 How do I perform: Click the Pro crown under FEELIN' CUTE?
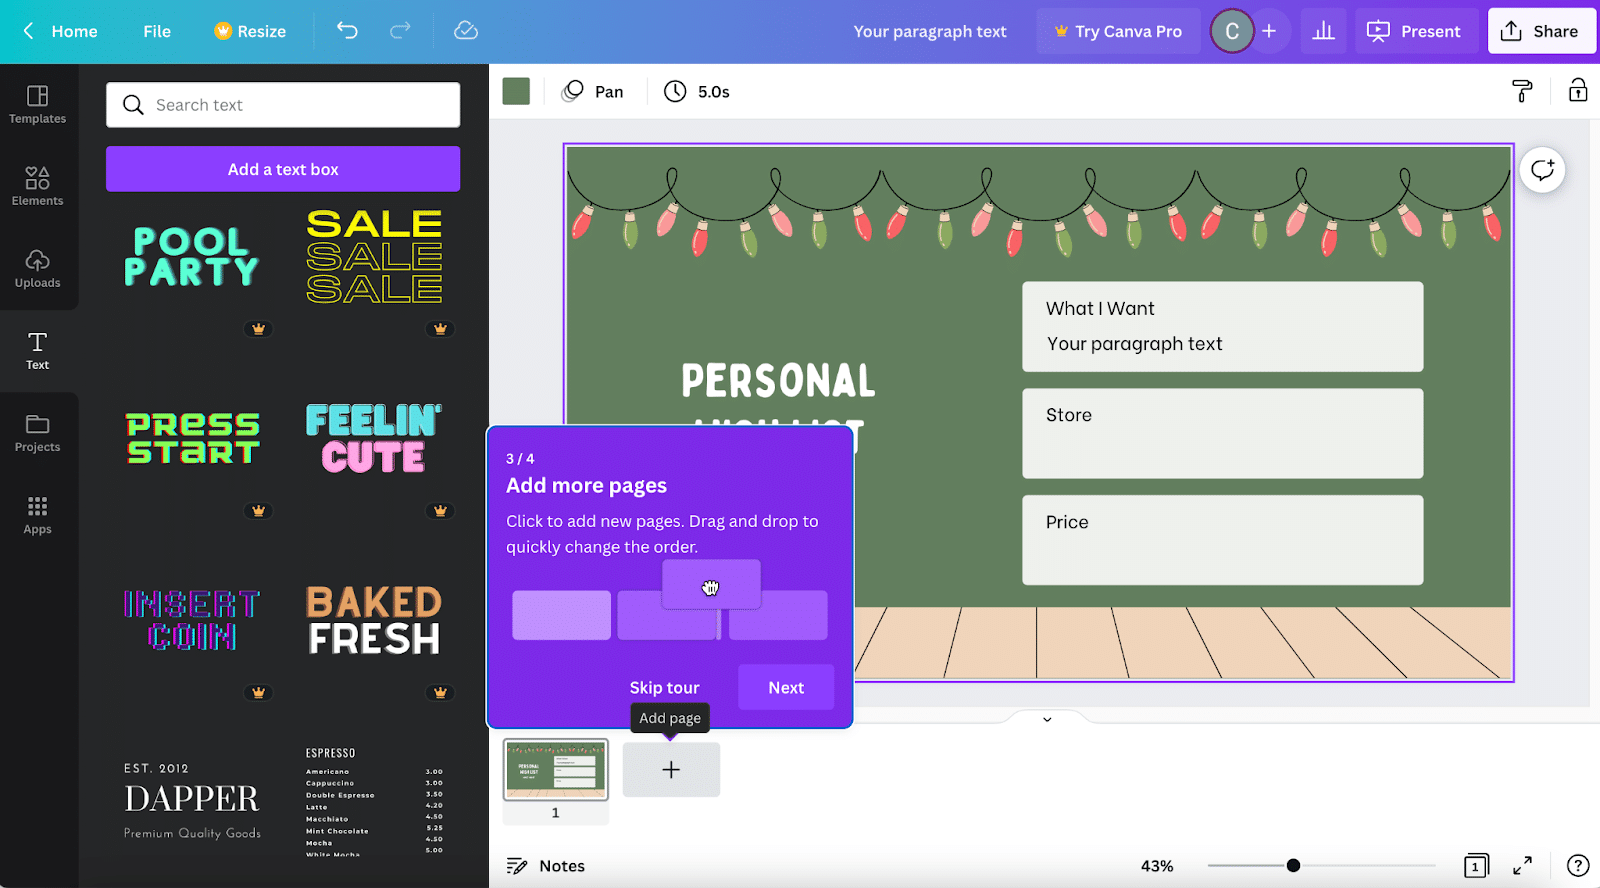click(x=440, y=511)
